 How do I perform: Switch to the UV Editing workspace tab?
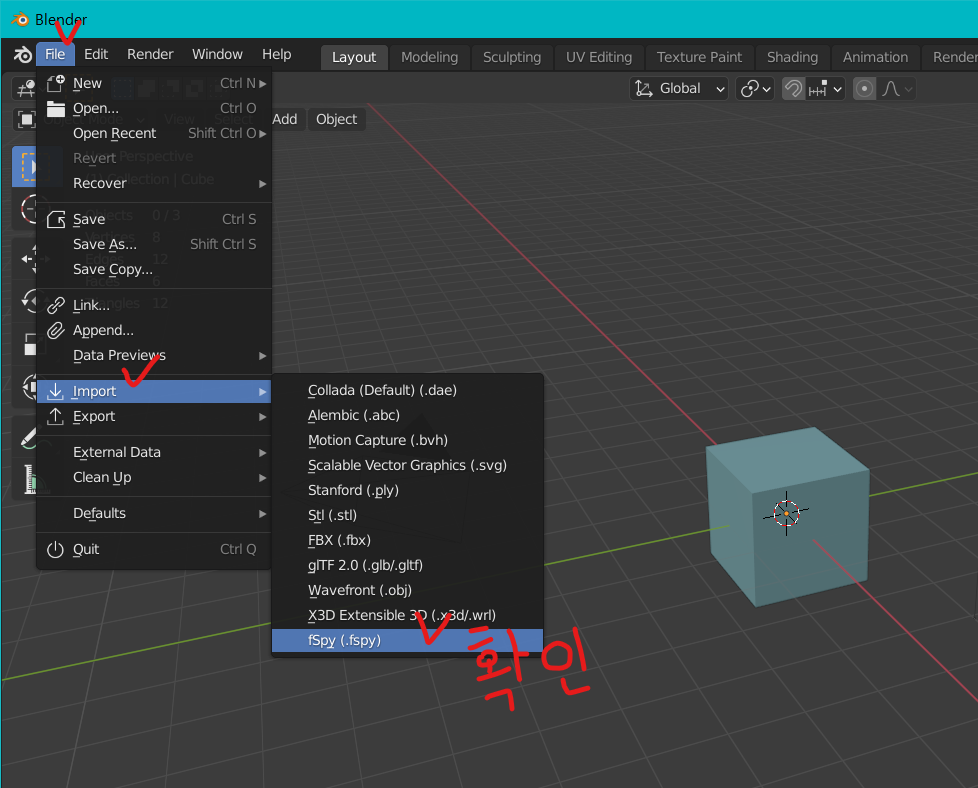click(599, 57)
